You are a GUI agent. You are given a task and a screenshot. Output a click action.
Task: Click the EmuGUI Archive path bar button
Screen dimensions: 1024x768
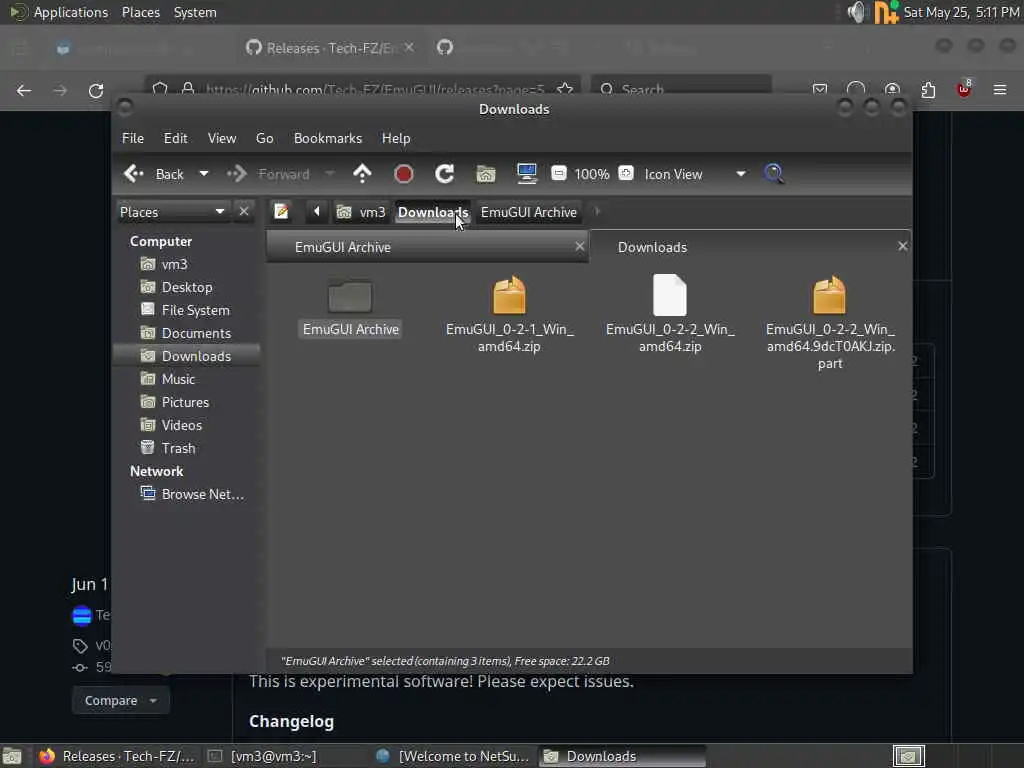(529, 212)
